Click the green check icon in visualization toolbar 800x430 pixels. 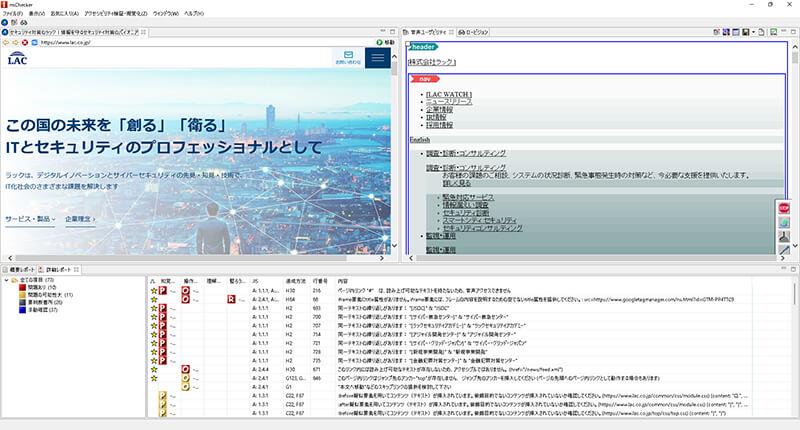pos(773,32)
